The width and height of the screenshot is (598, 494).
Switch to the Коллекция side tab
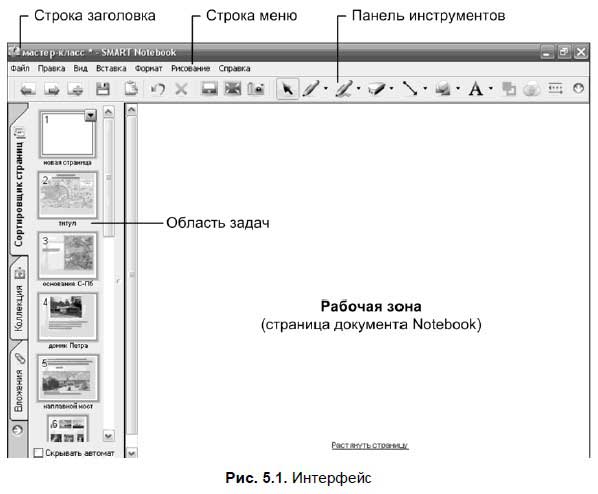point(19,299)
